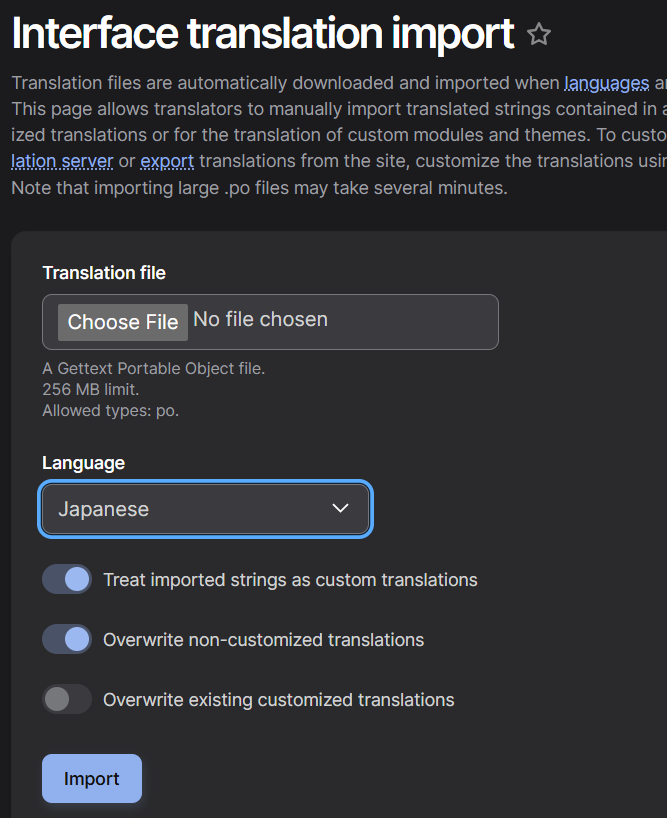Image resolution: width=667 pixels, height=818 pixels.
Task: Click the 'Interface translation import' heading
Action: (x=263, y=34)
